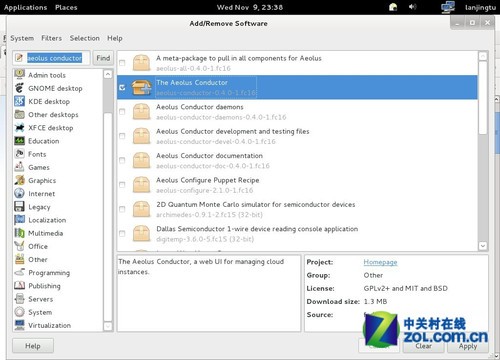Open the Places menu in top panel
The height and width of the screenshot is (360, 500).
66,7
